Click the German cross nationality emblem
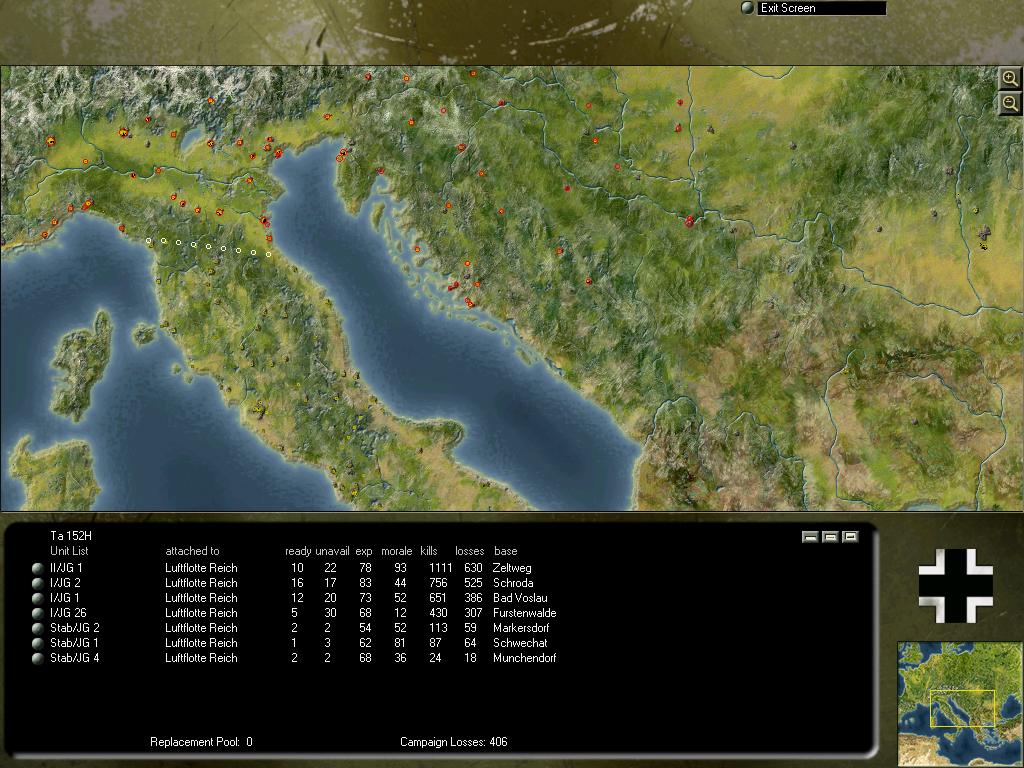1024x768 pixels. coord(955,586)
